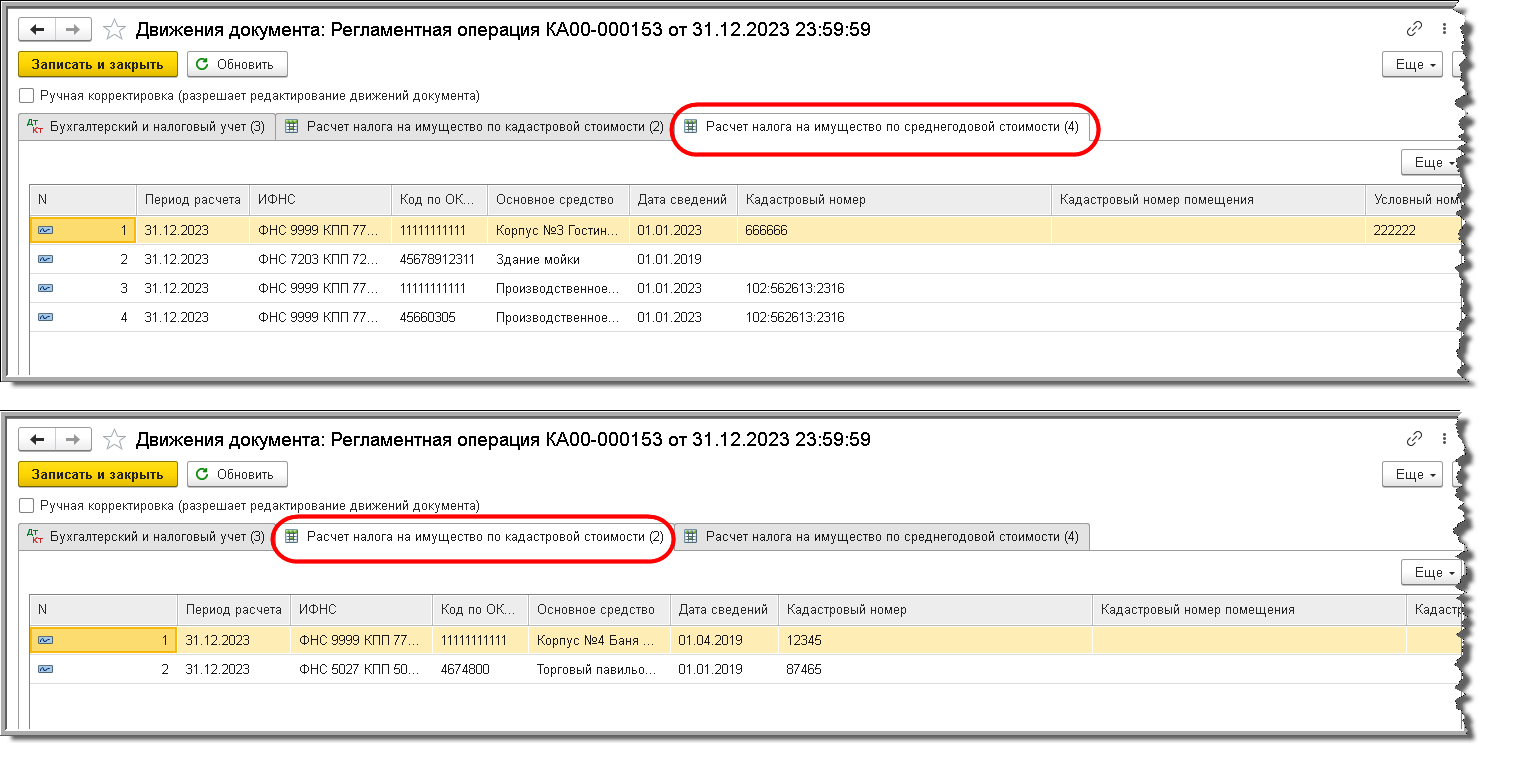Click record icon of row with code 45660305
Screen dimensions: 1522x764
pos(46,317)
